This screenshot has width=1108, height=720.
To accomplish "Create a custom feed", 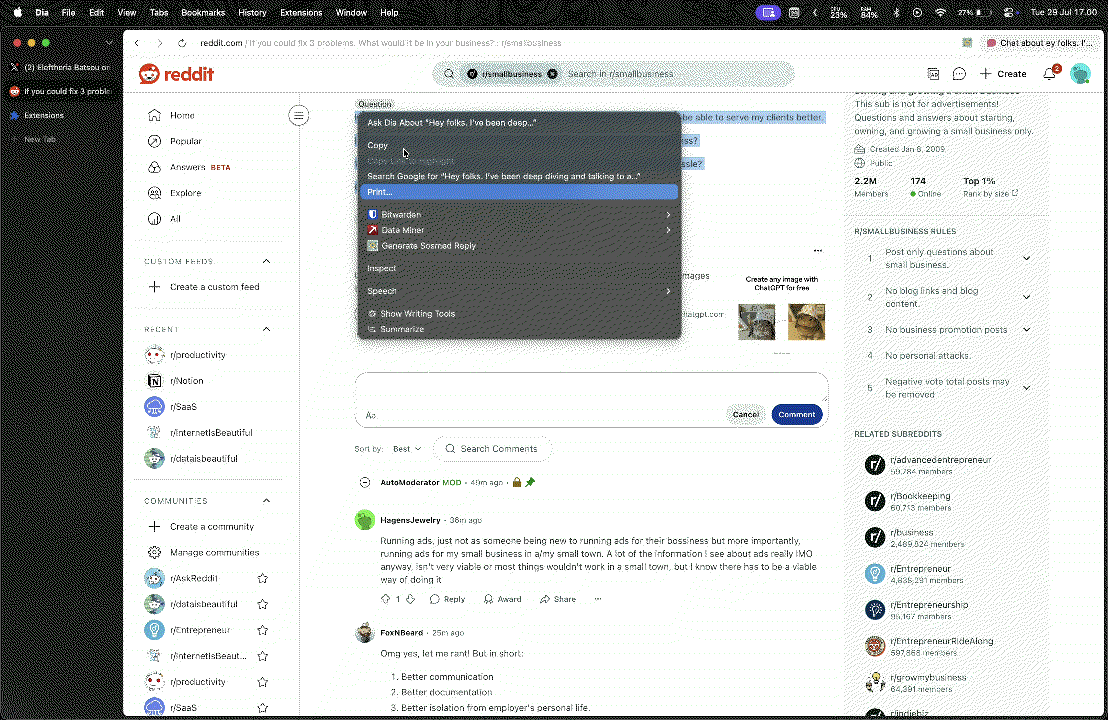I will (x=204, y=287).
